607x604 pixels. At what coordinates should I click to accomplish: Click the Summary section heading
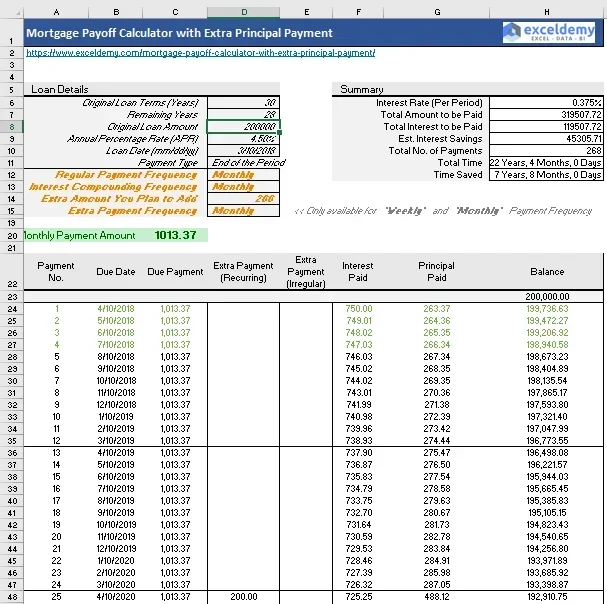pyautogui.click(x=362, y=89)
